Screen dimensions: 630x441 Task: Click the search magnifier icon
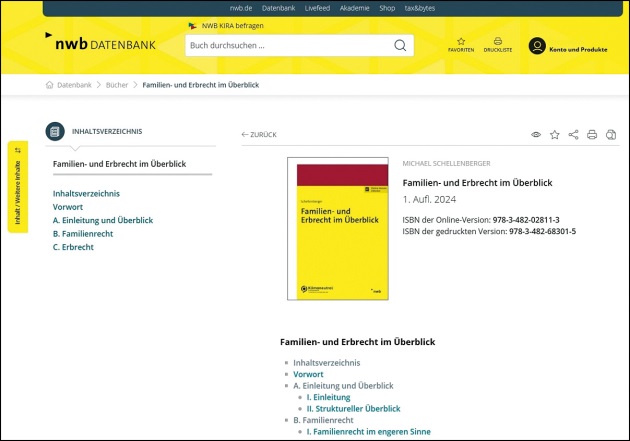[x=400, y=46]
